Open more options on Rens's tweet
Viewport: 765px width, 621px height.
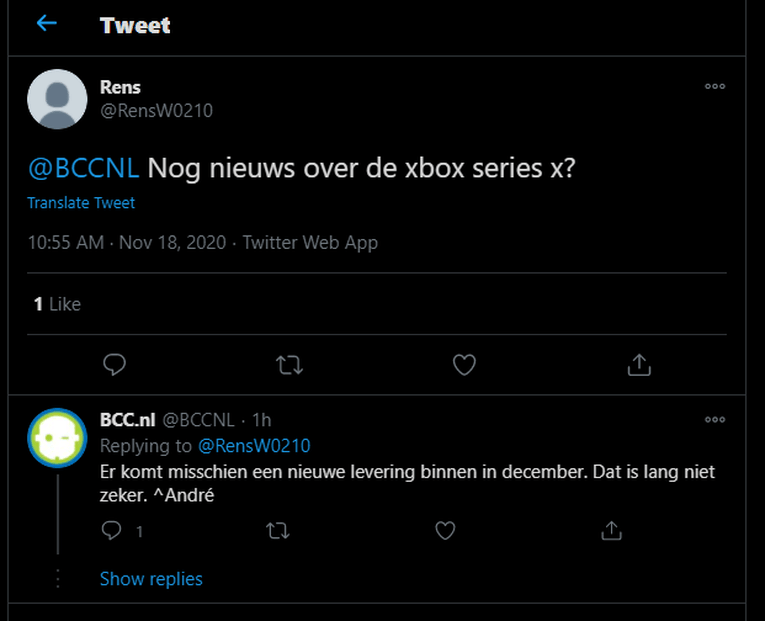(714, 87)
